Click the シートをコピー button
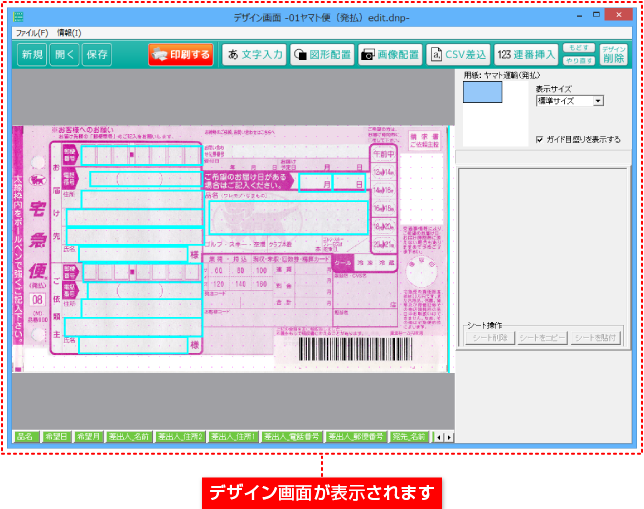The image size is (644, 509). click(x=543, y=338)
